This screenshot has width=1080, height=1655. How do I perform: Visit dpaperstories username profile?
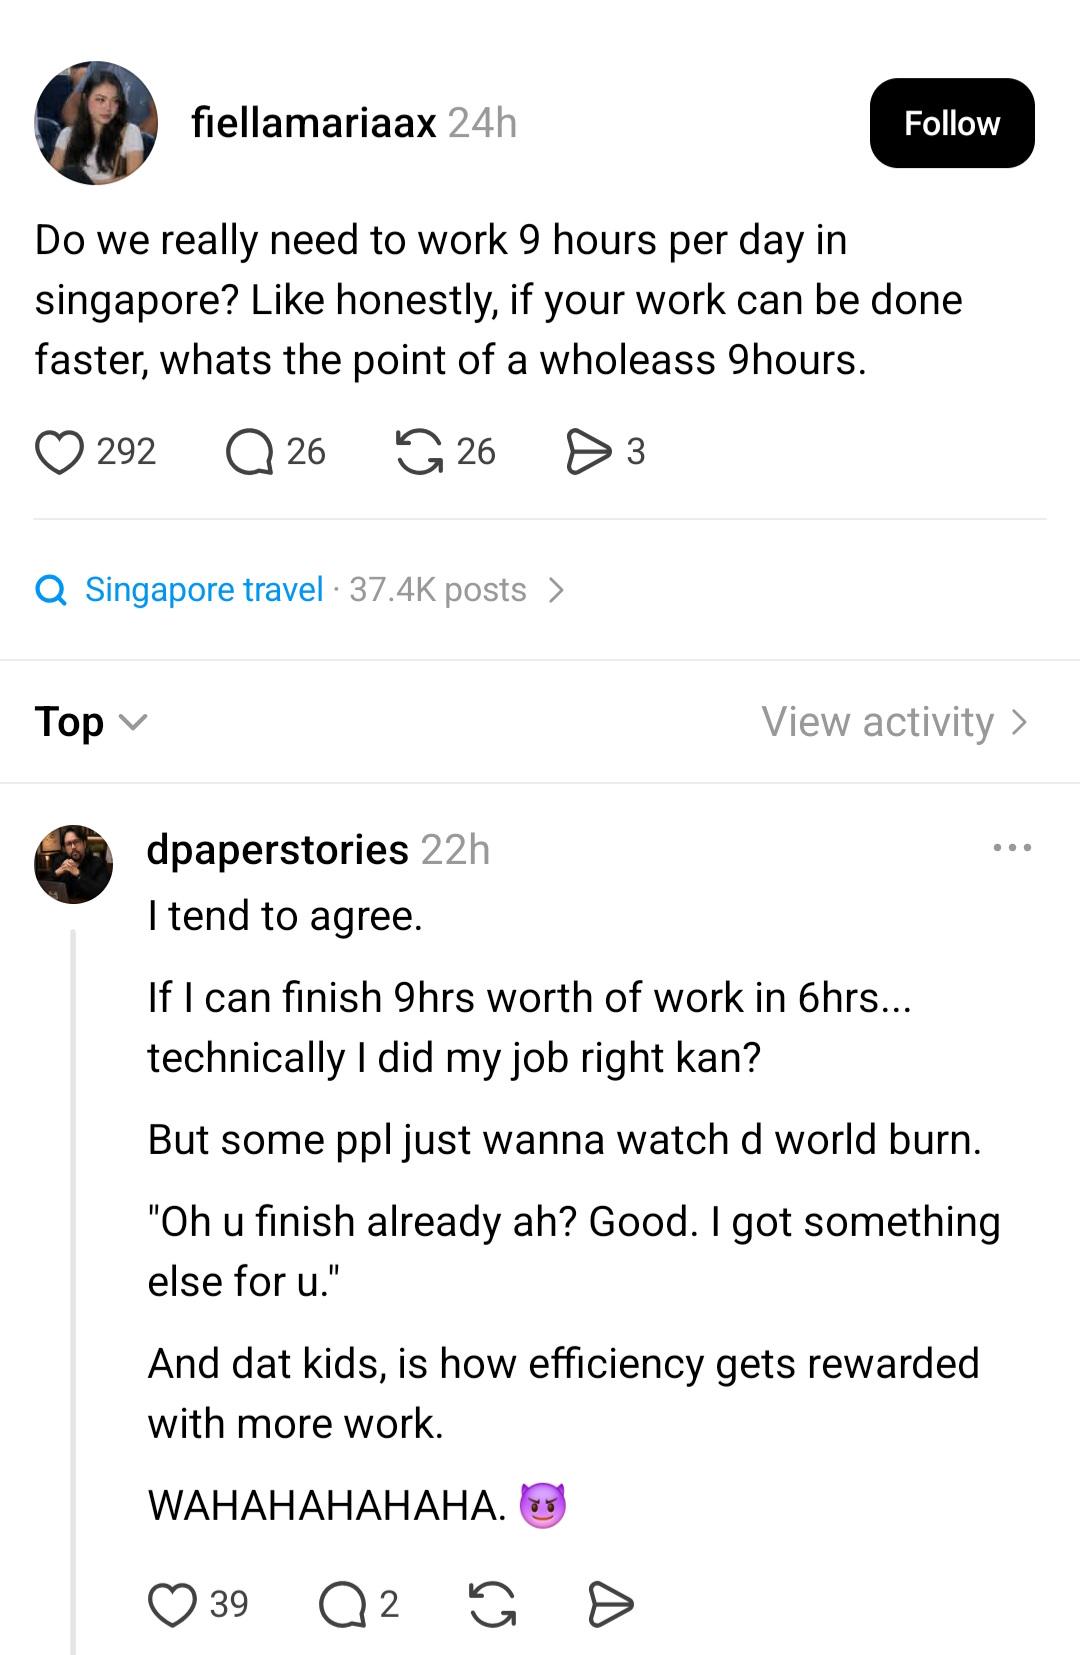[278, 849]
